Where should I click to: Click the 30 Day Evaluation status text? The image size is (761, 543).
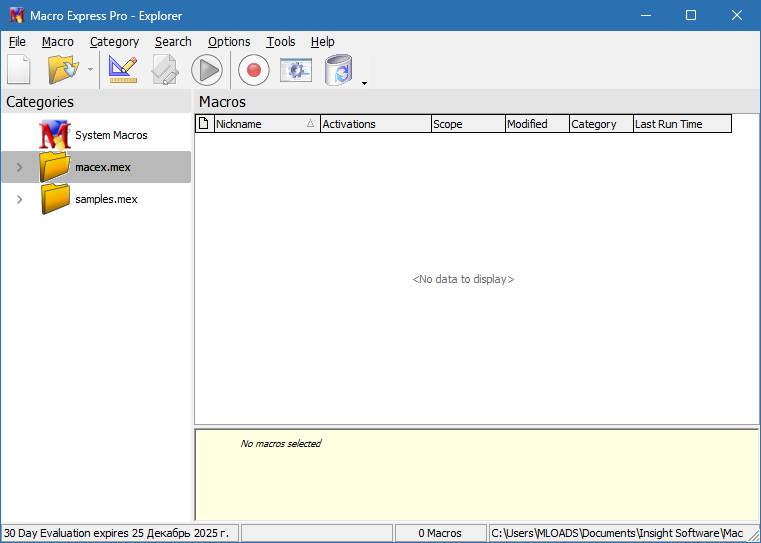(116, 533)
